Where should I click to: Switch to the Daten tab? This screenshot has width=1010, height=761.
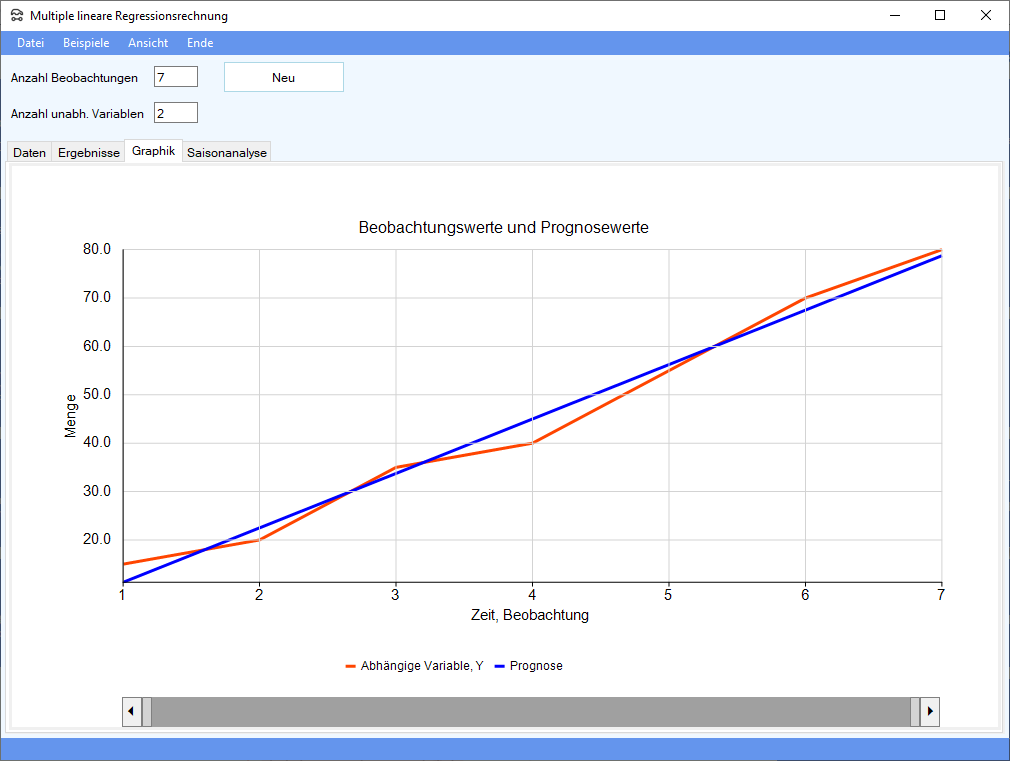point(29,153)
